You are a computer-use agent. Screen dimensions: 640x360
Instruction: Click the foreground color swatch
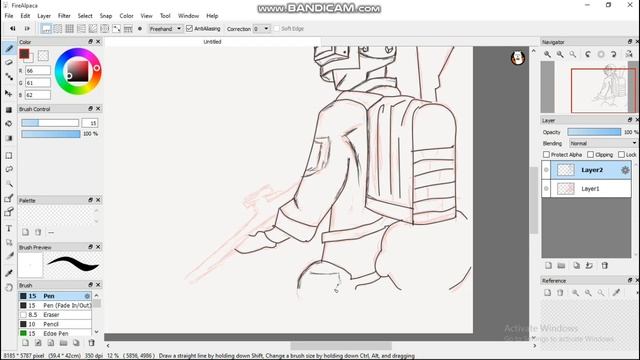tap(24, 53)
